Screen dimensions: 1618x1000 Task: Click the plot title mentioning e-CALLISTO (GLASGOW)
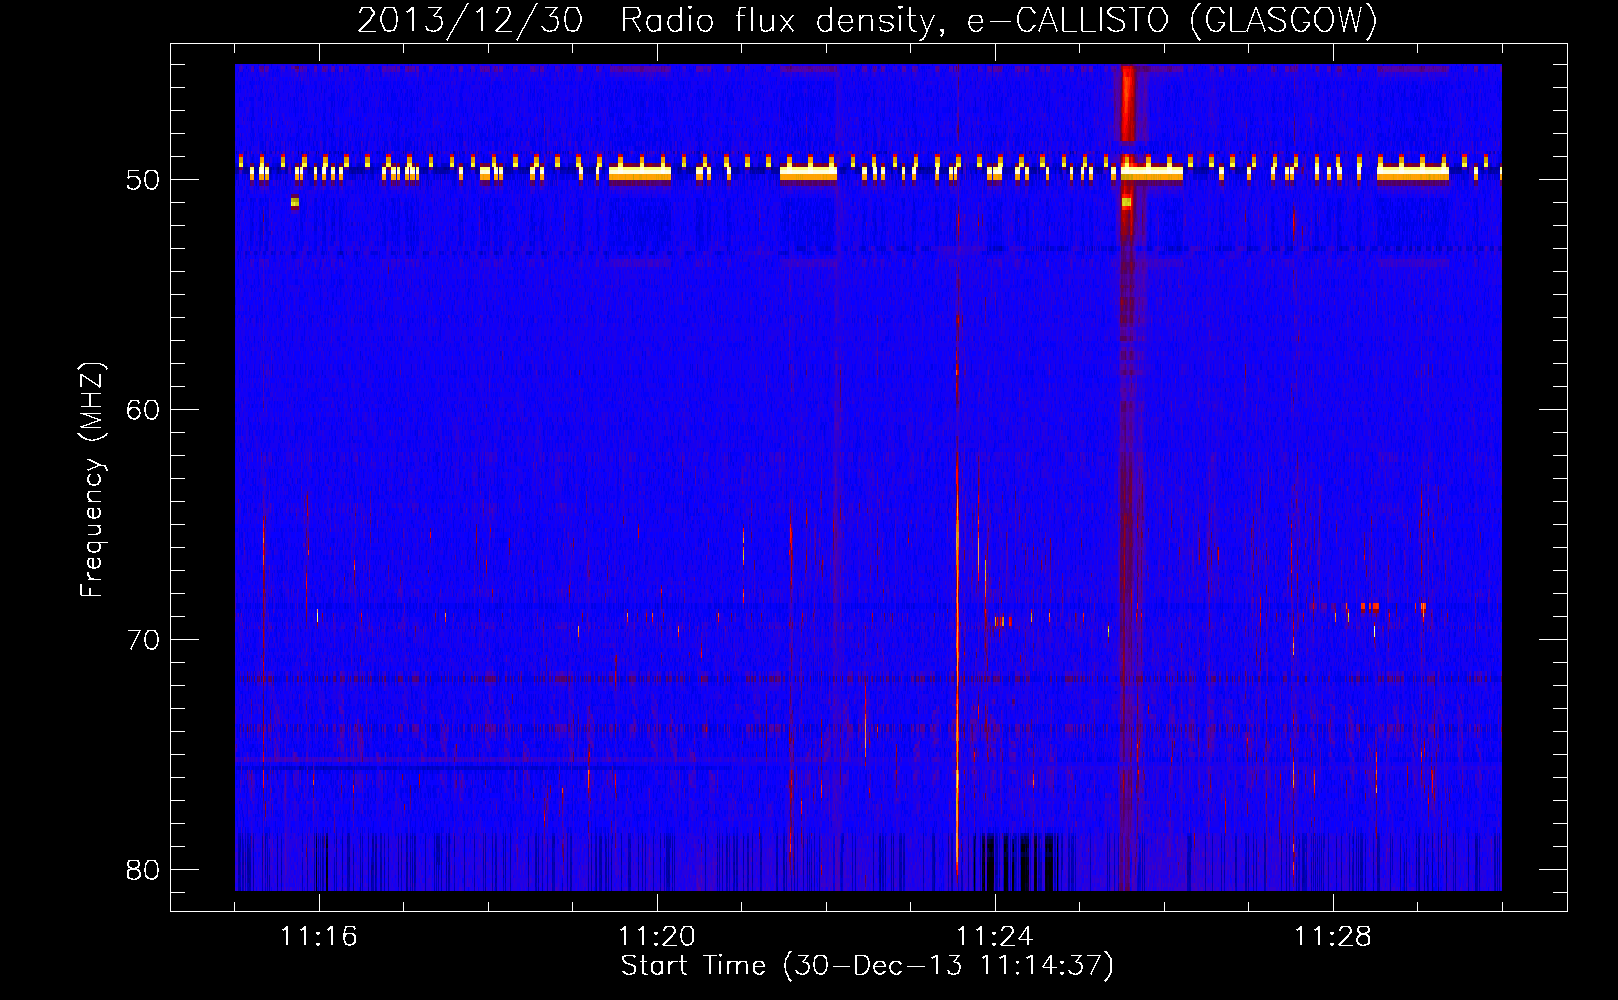click(867, 20)
